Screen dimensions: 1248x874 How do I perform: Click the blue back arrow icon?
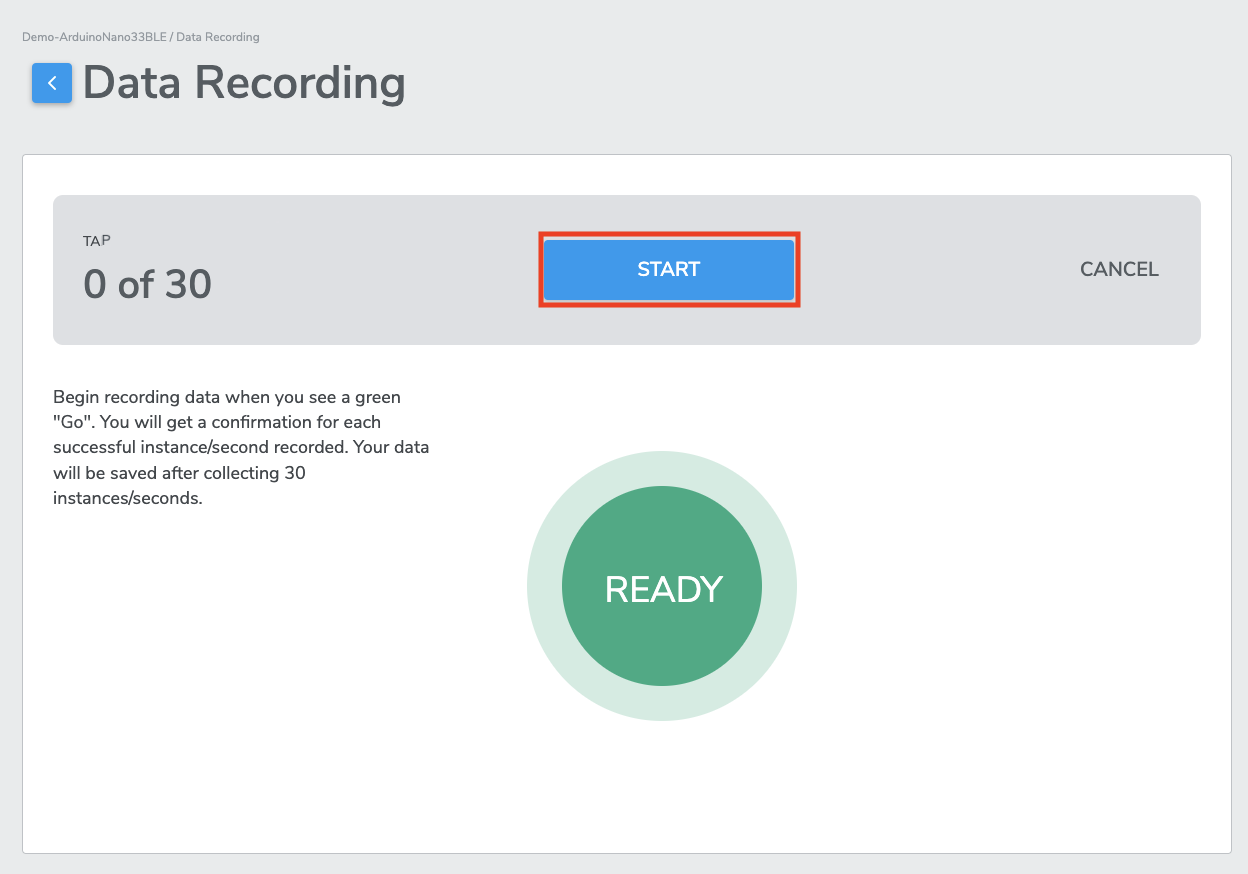tap(52, 83)
